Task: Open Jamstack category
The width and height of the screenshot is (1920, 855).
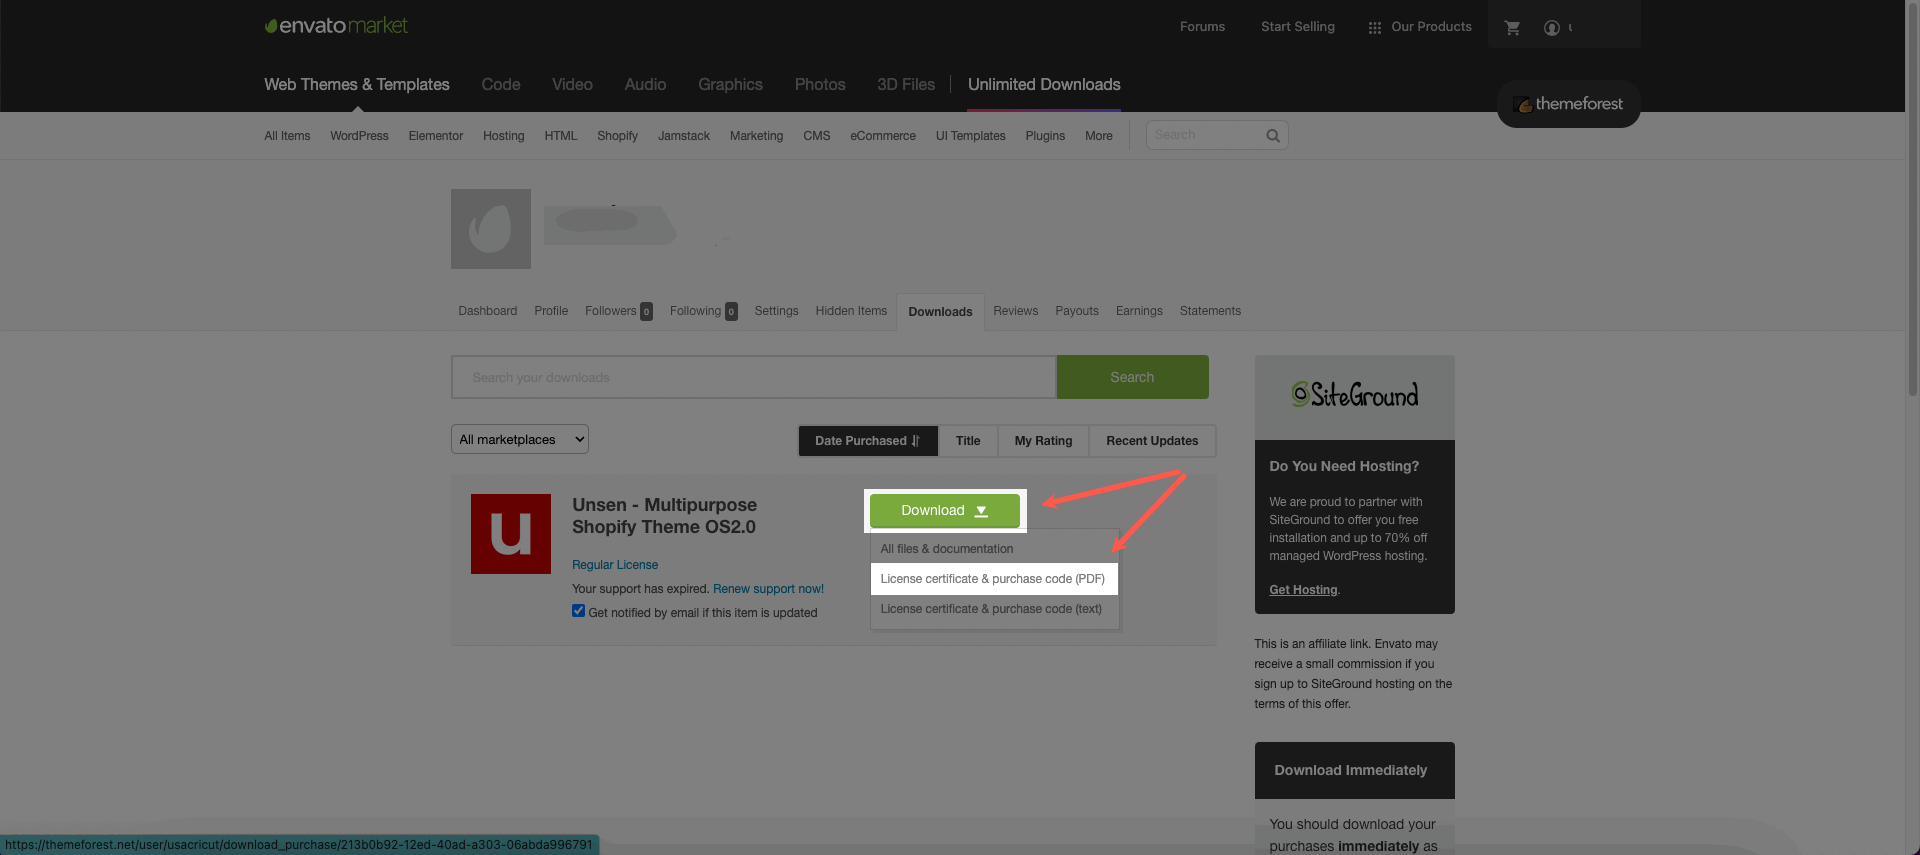Action: [x=684, y=136]
